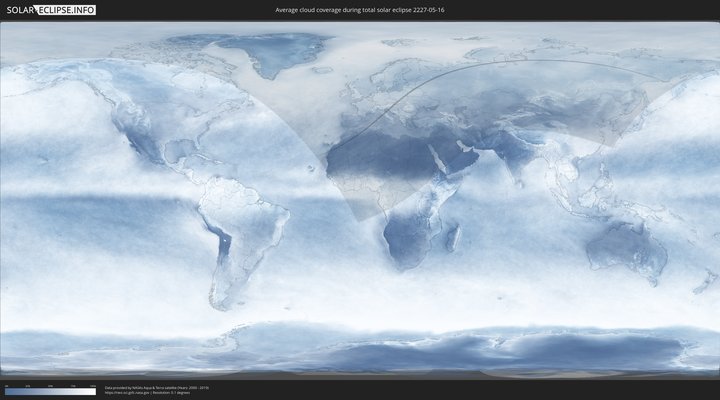Click the SOLAR ECLIPSE.INFO logo
The width and height of the screenshot is (720, 400).
(52, 9)
